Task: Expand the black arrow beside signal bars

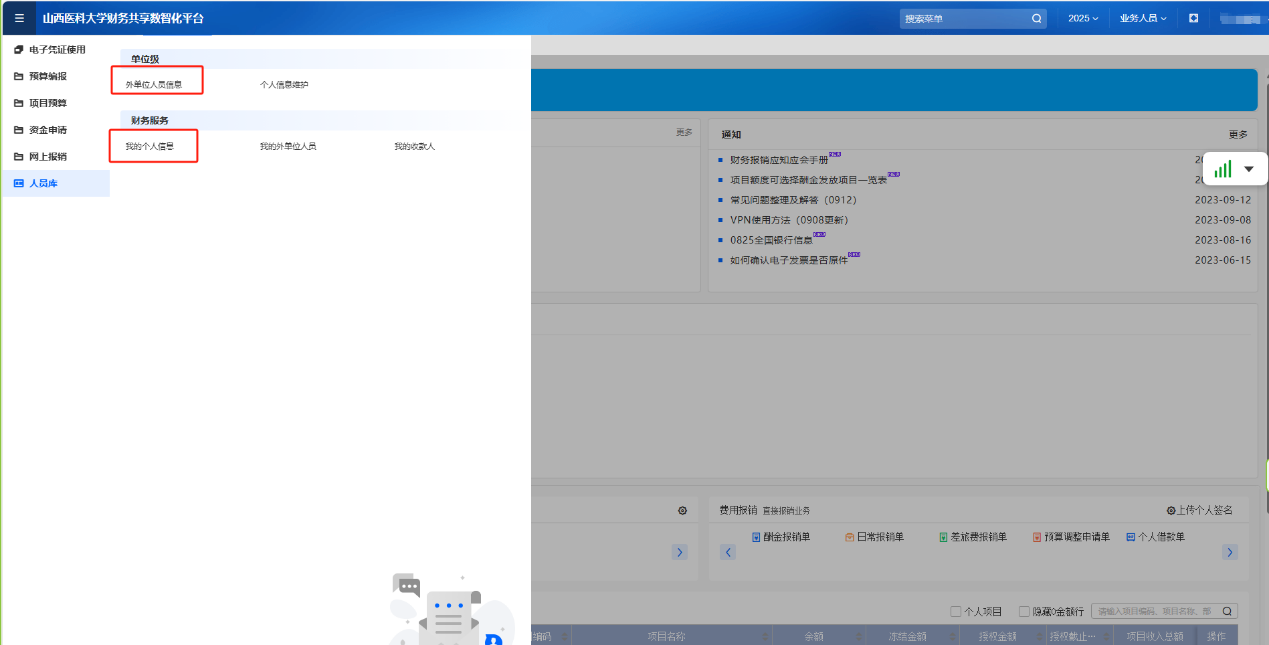Action: [1248, 169]
